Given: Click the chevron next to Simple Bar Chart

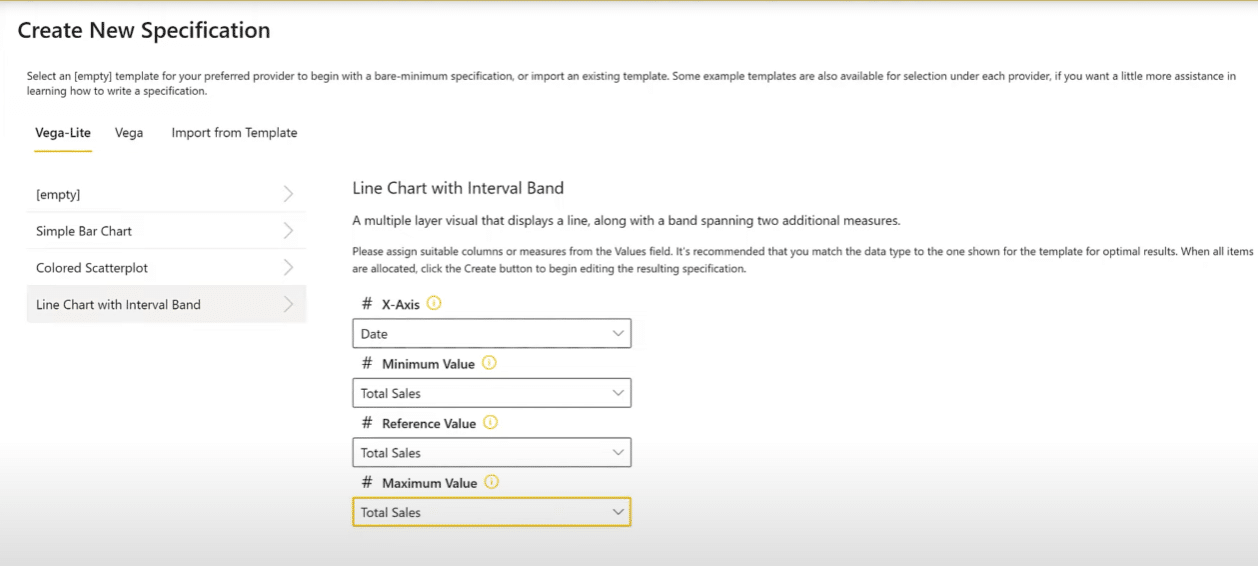Looking at the screenshot, I should click(288, 231).
